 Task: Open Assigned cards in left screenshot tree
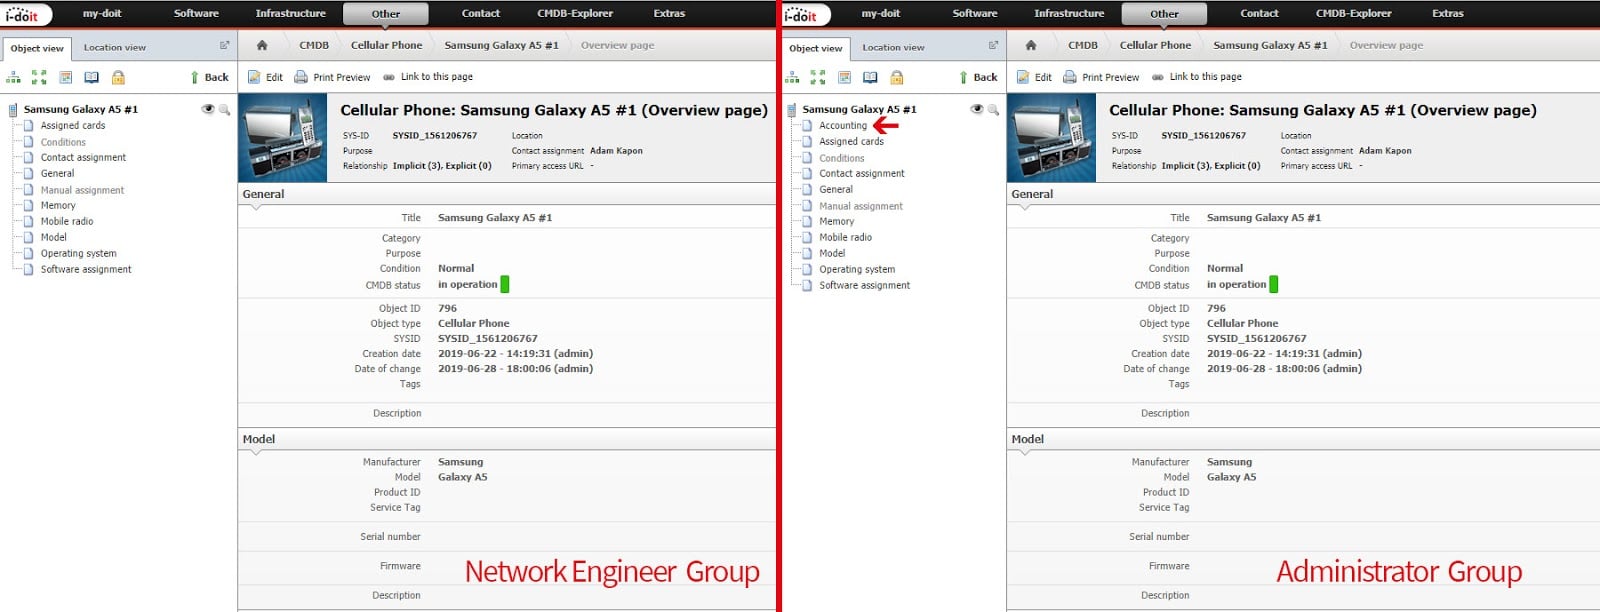point(73,126)
